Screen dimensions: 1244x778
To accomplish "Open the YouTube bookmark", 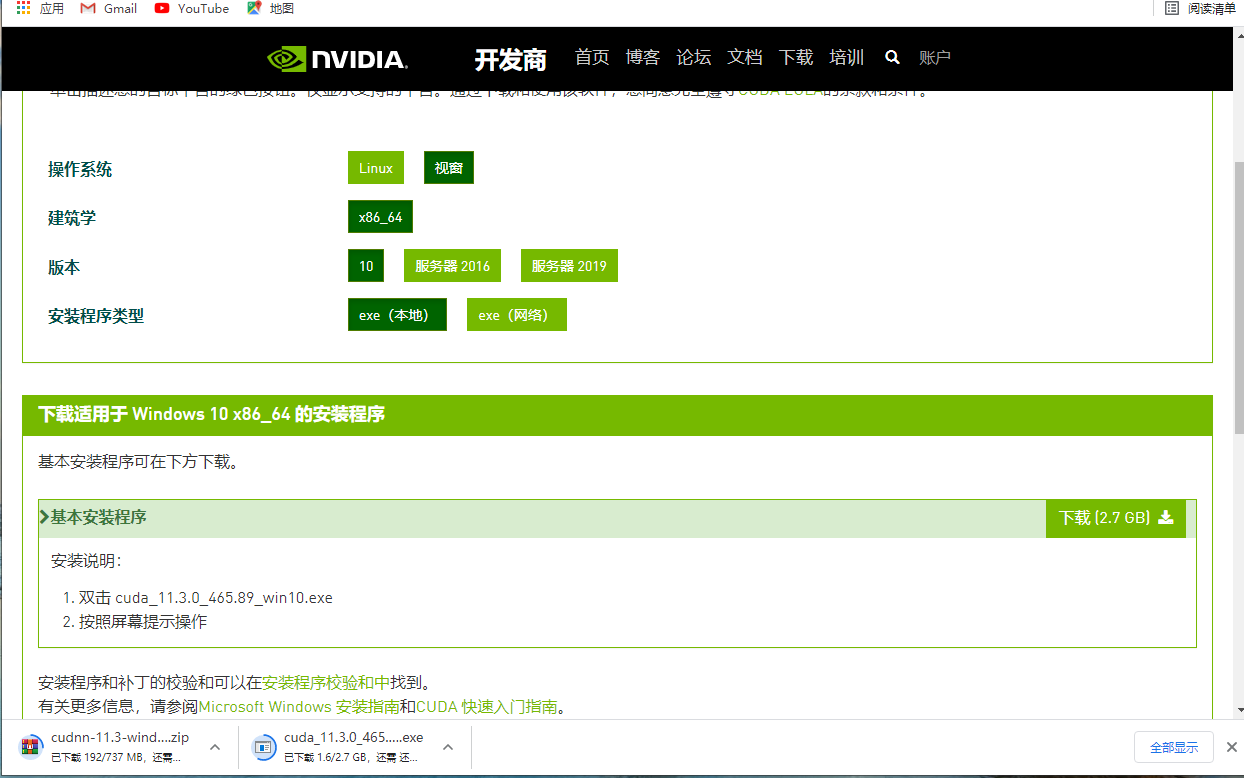I will tap(192, 8).
